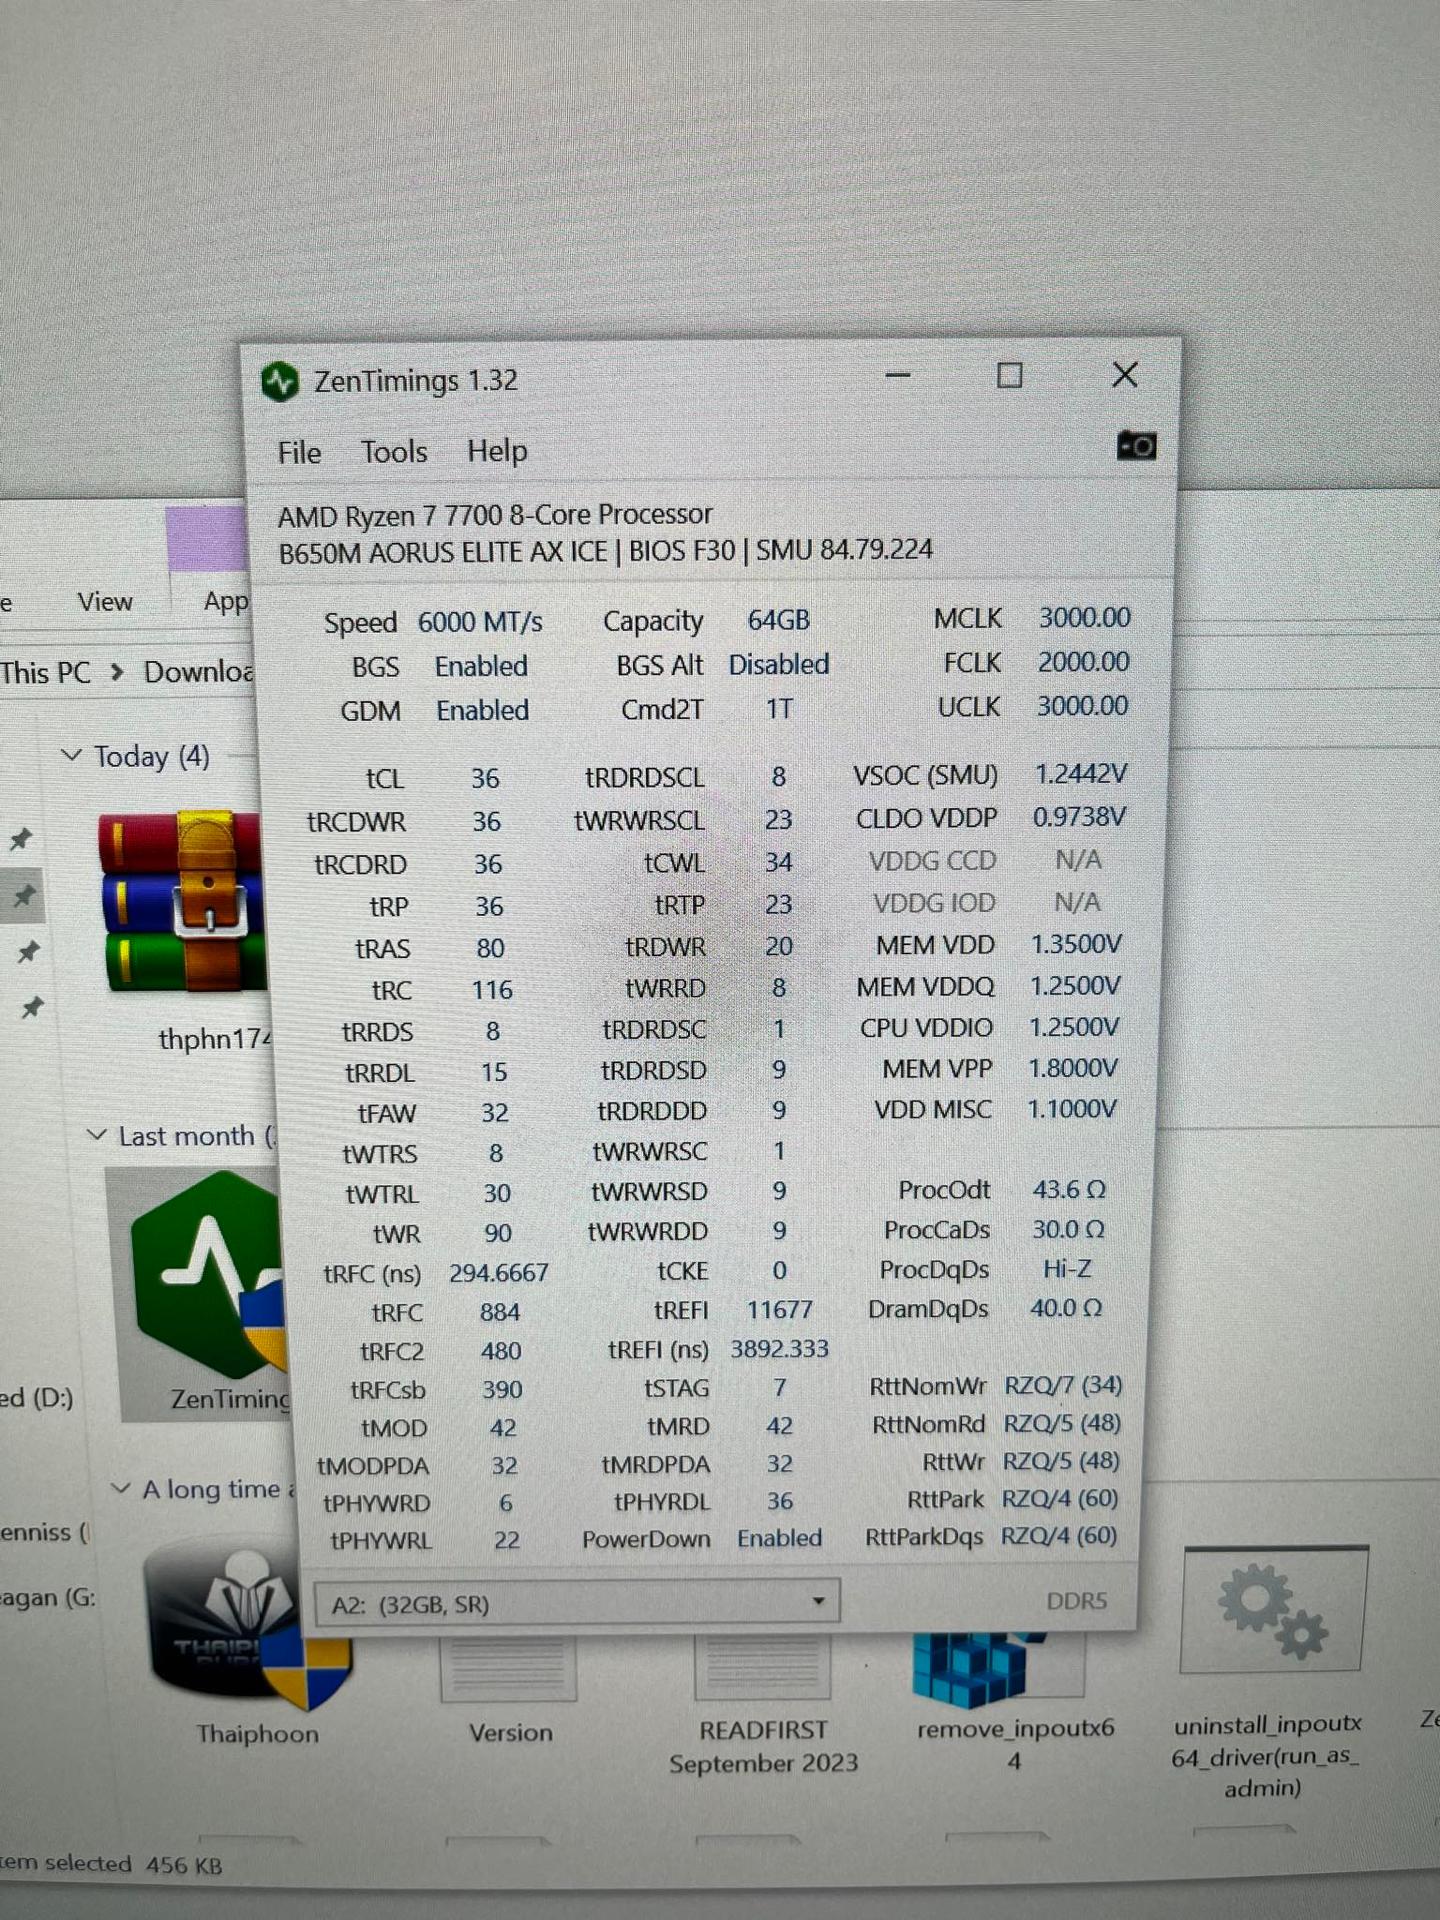Switch to the View tab in File Explorer
This screenshot has width=1440, height=1920.
tap(105, 602)
